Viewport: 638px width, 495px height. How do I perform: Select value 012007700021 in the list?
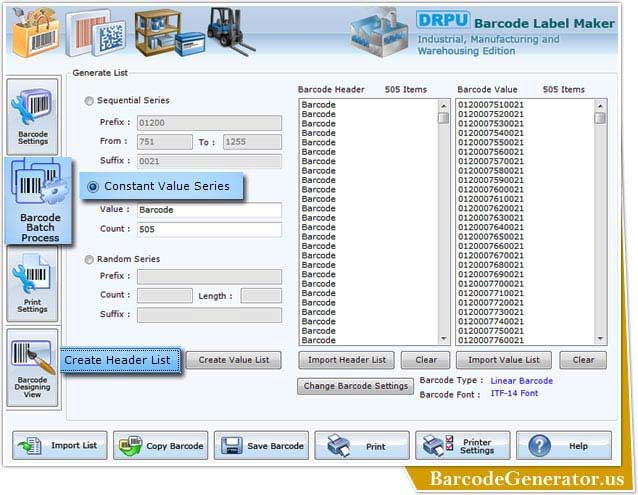pos(491,284)
